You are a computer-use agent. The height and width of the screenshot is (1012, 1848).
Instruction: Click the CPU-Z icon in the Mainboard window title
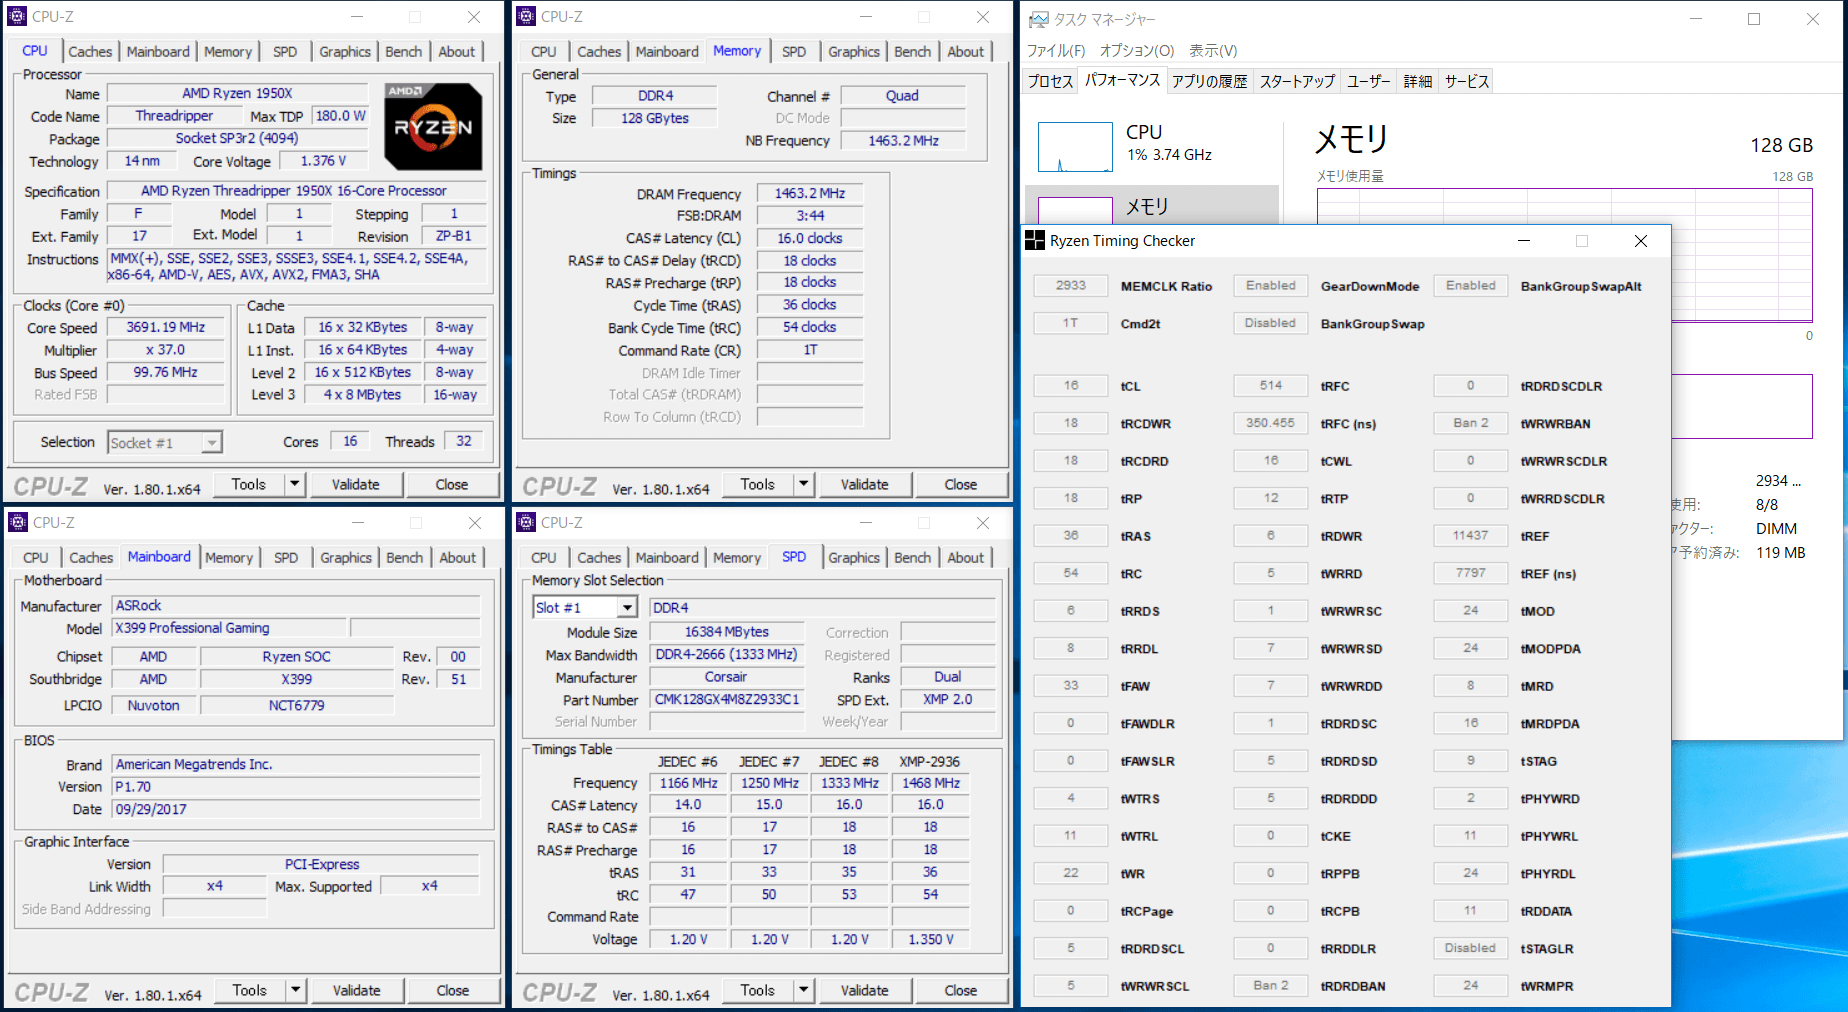point(17,522)
